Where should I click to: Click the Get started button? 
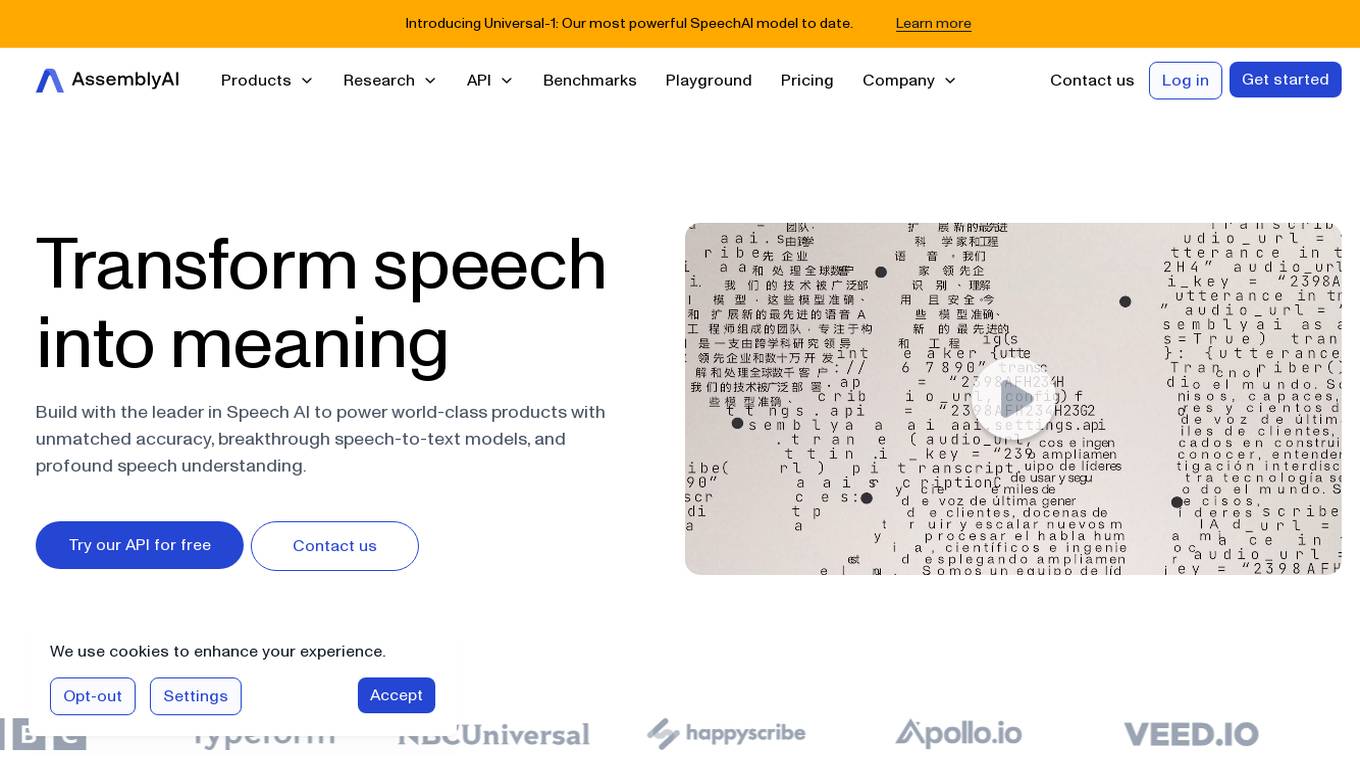click(1285, 79)
